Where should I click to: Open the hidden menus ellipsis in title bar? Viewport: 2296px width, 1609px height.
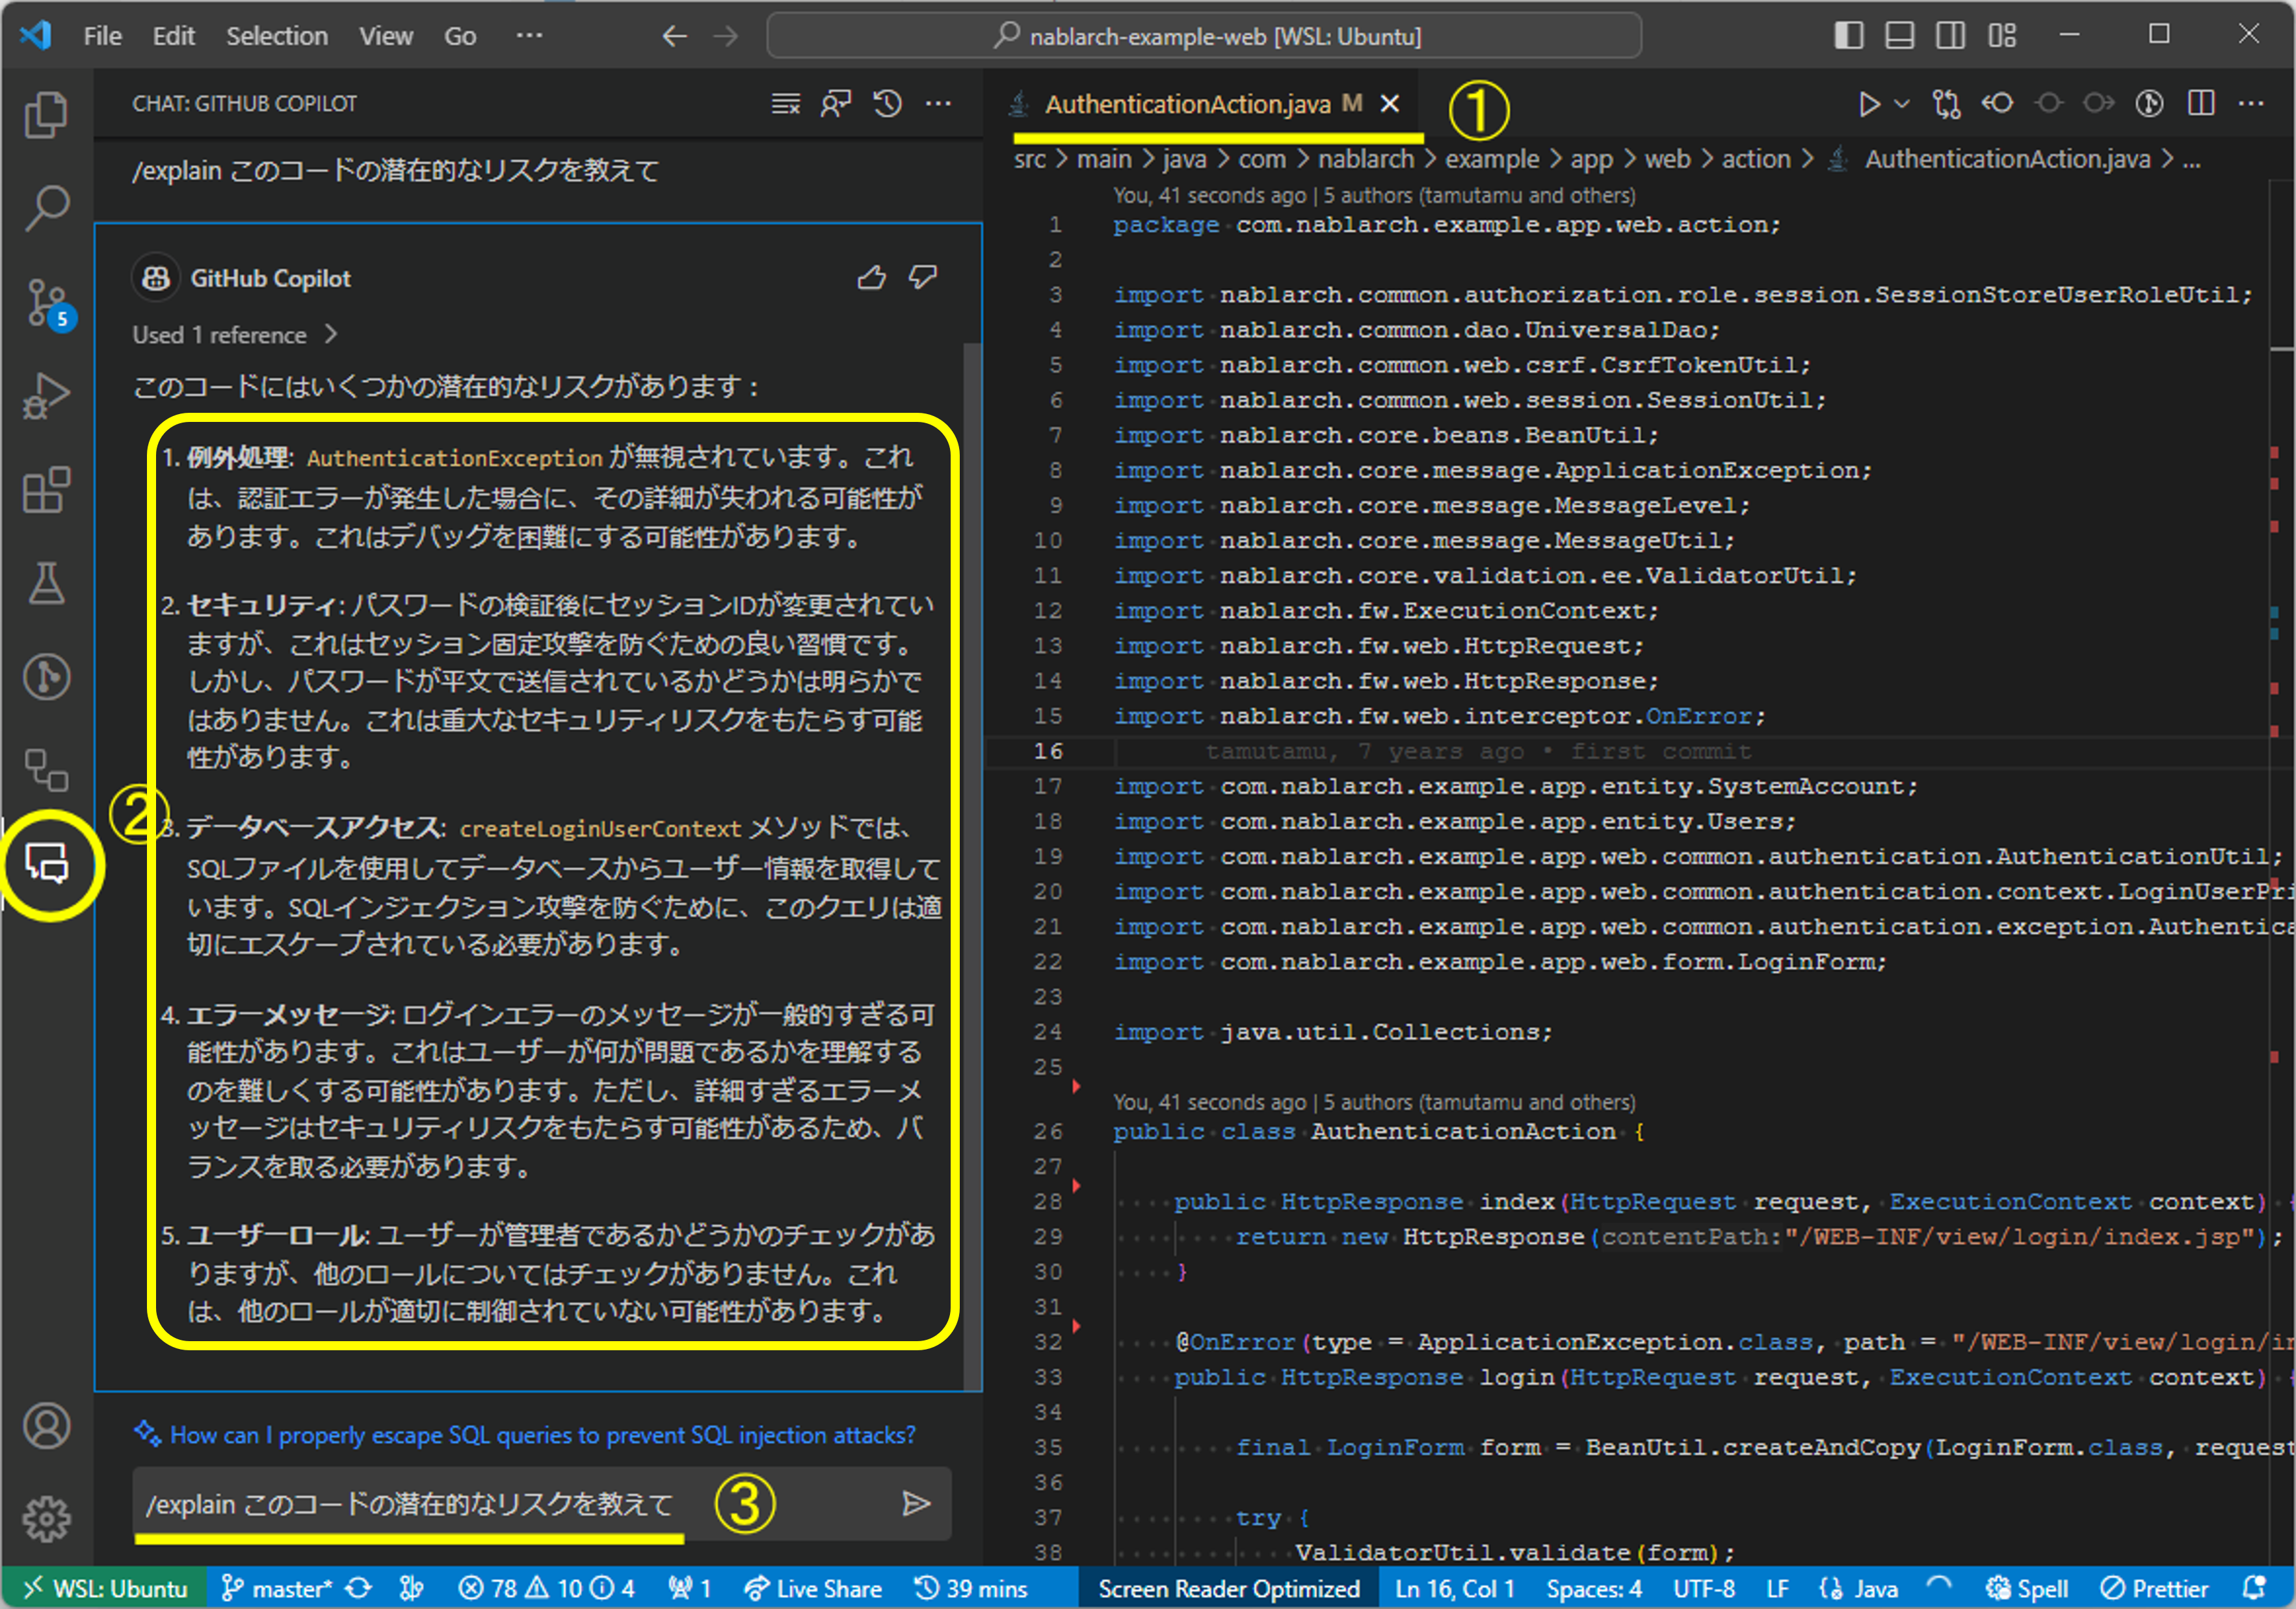[529, 36]
